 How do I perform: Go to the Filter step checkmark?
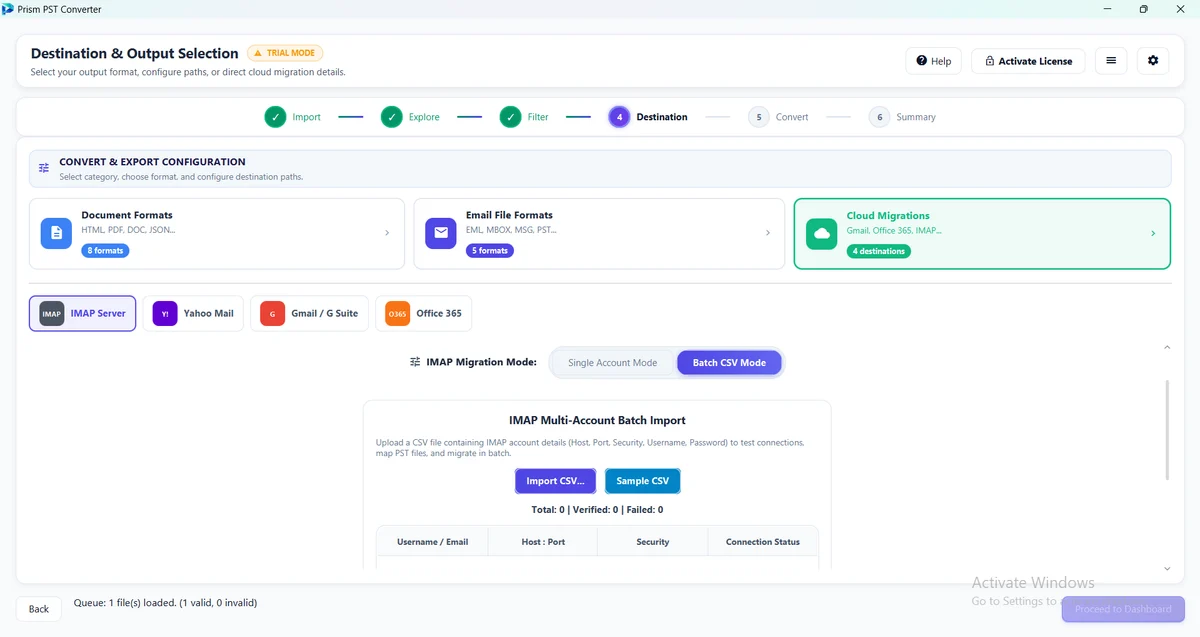coord(511,117)
